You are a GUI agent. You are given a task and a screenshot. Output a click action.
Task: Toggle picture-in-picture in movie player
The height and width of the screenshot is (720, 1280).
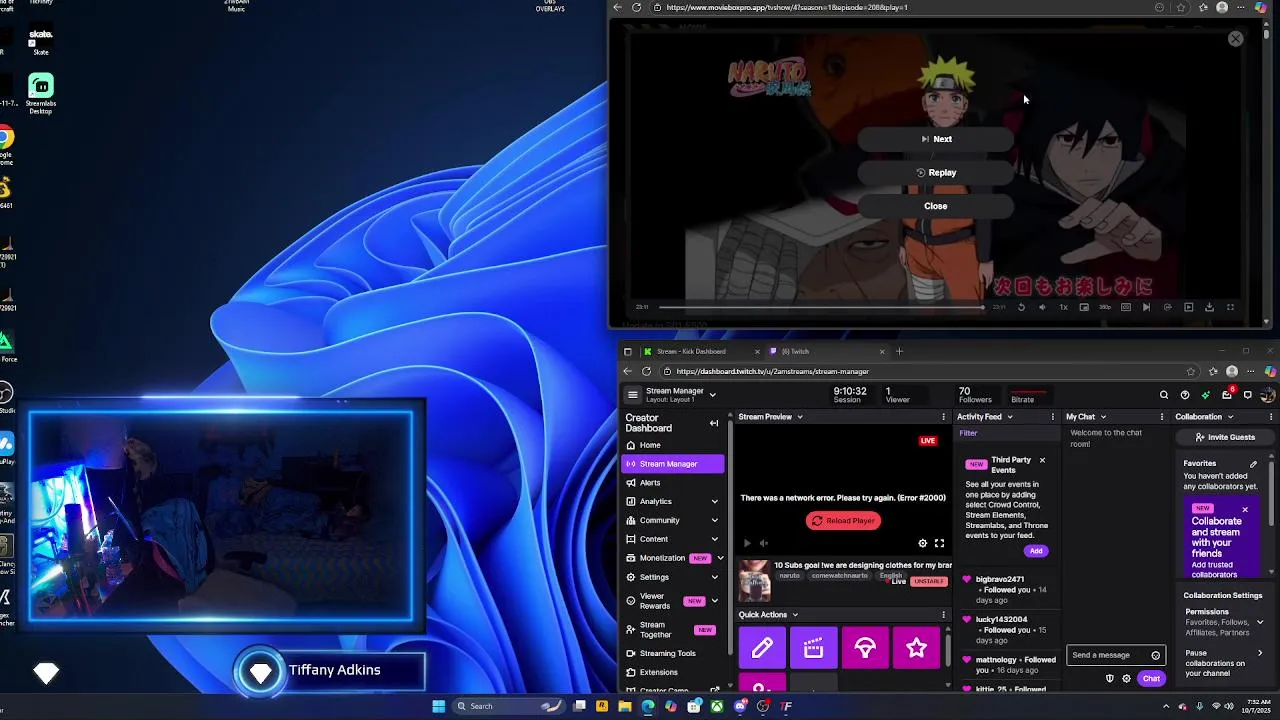1084,307
